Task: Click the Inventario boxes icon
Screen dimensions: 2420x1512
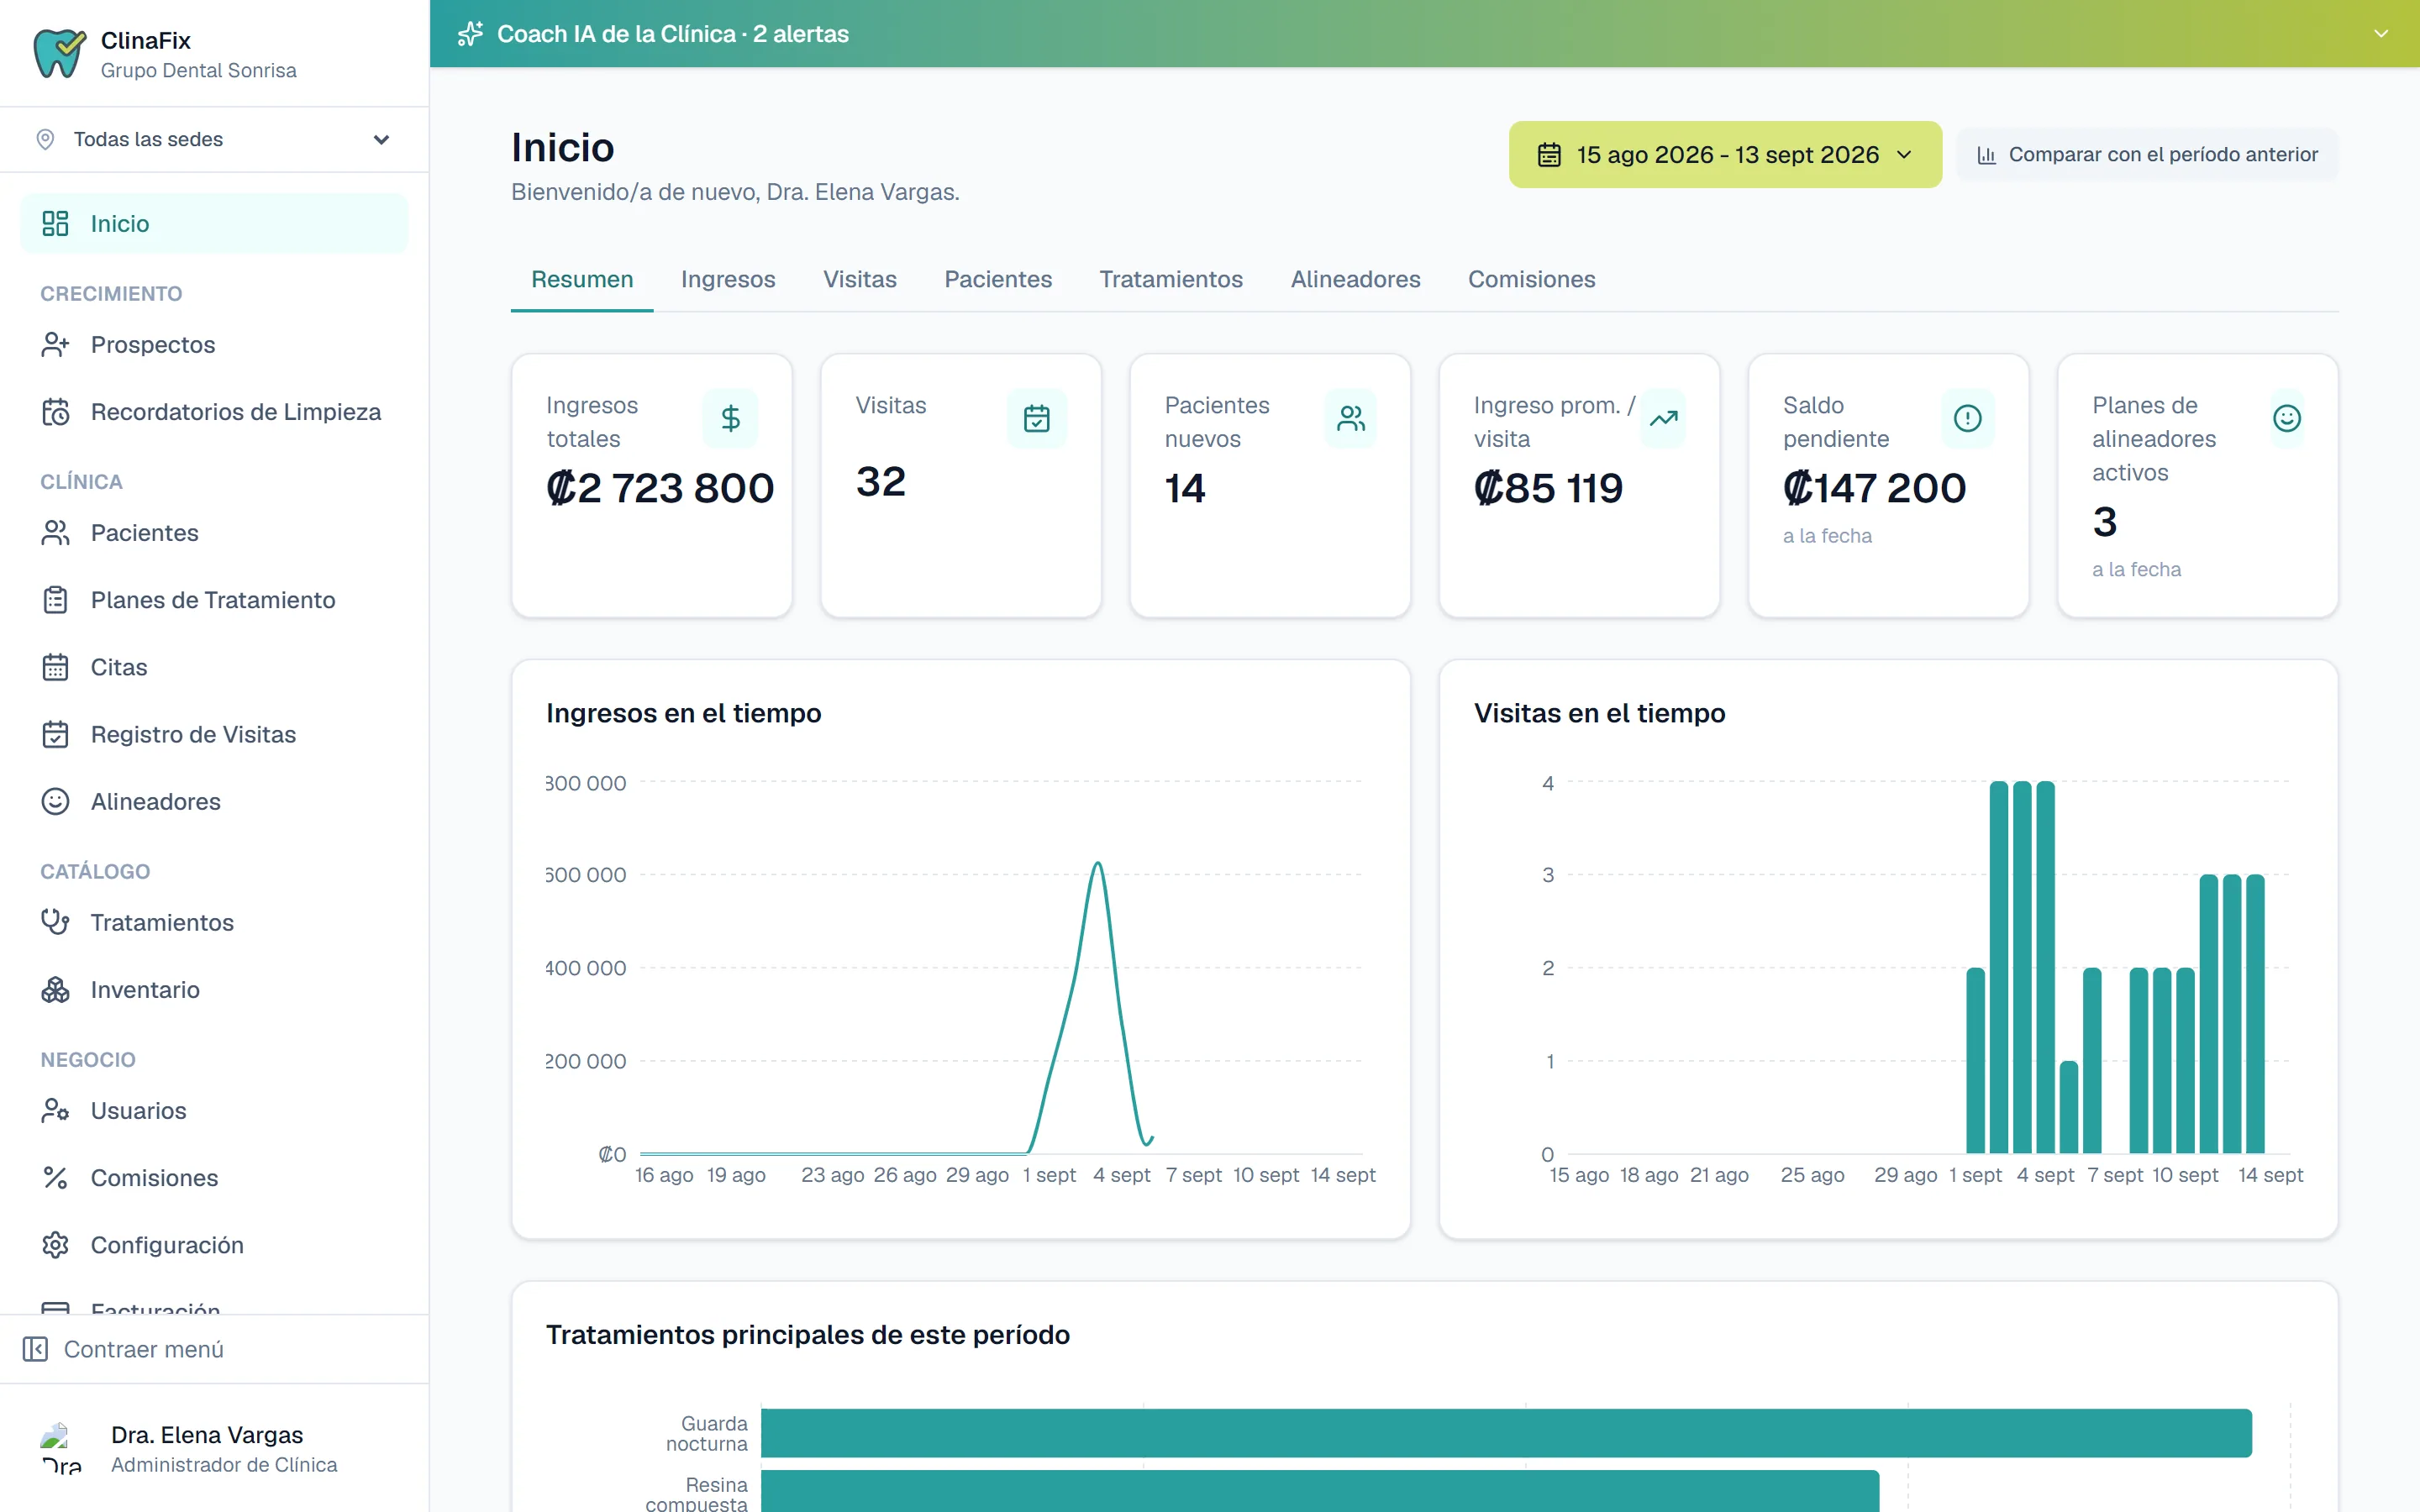Action: (55, 989)
